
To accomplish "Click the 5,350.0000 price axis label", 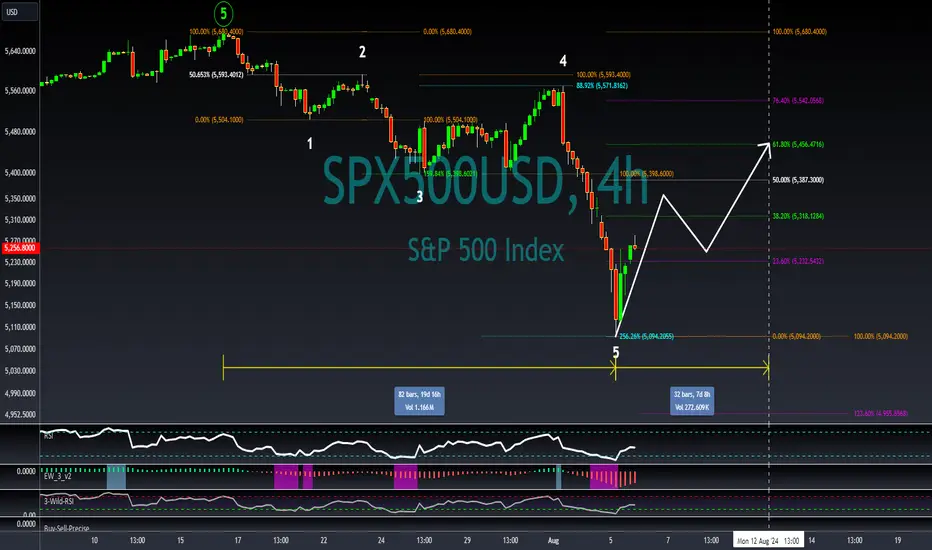I will point(20,199).
